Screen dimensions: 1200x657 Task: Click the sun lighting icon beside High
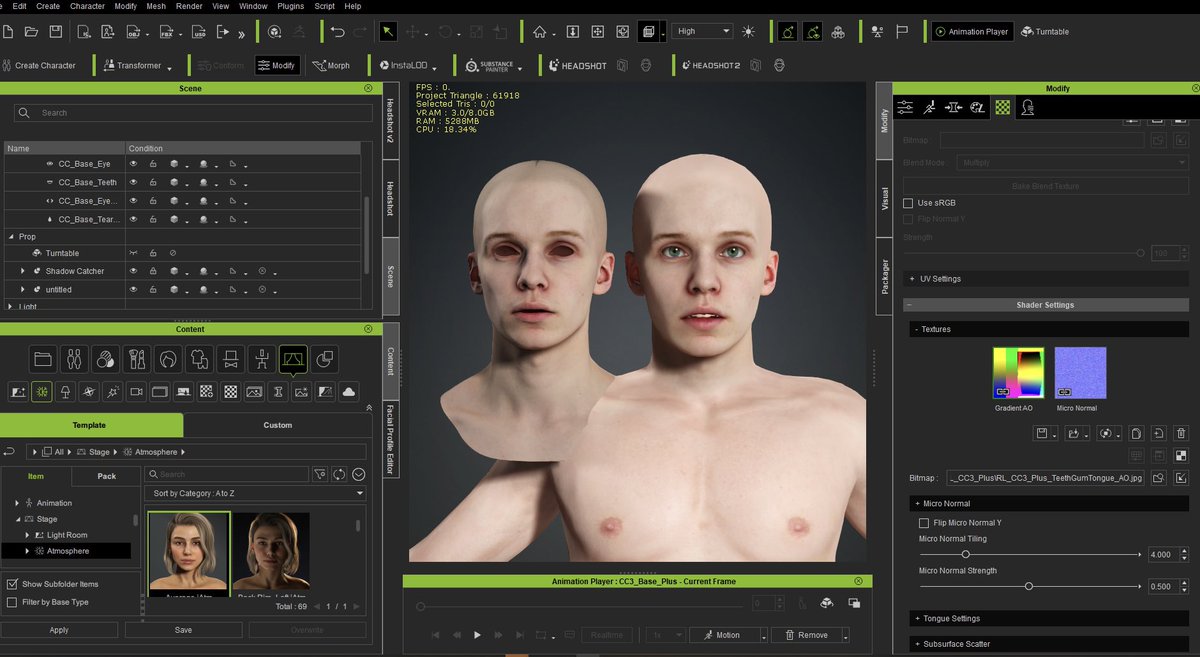click(749, 32)
